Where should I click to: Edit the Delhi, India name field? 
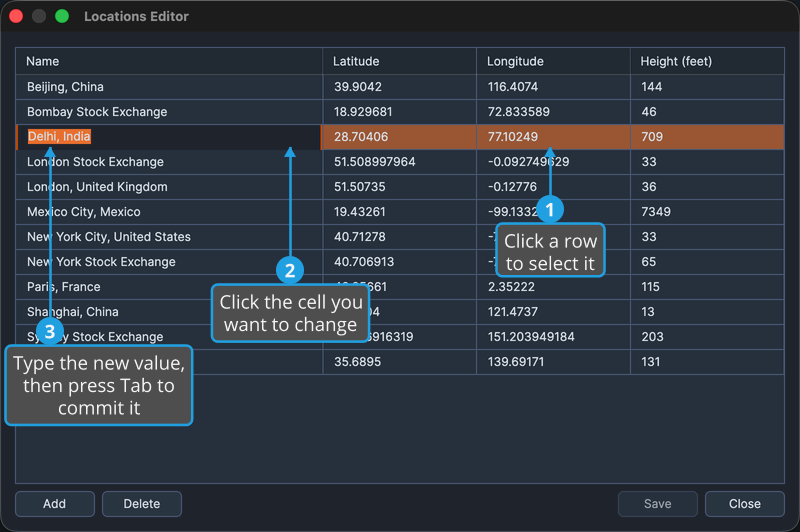169,137
